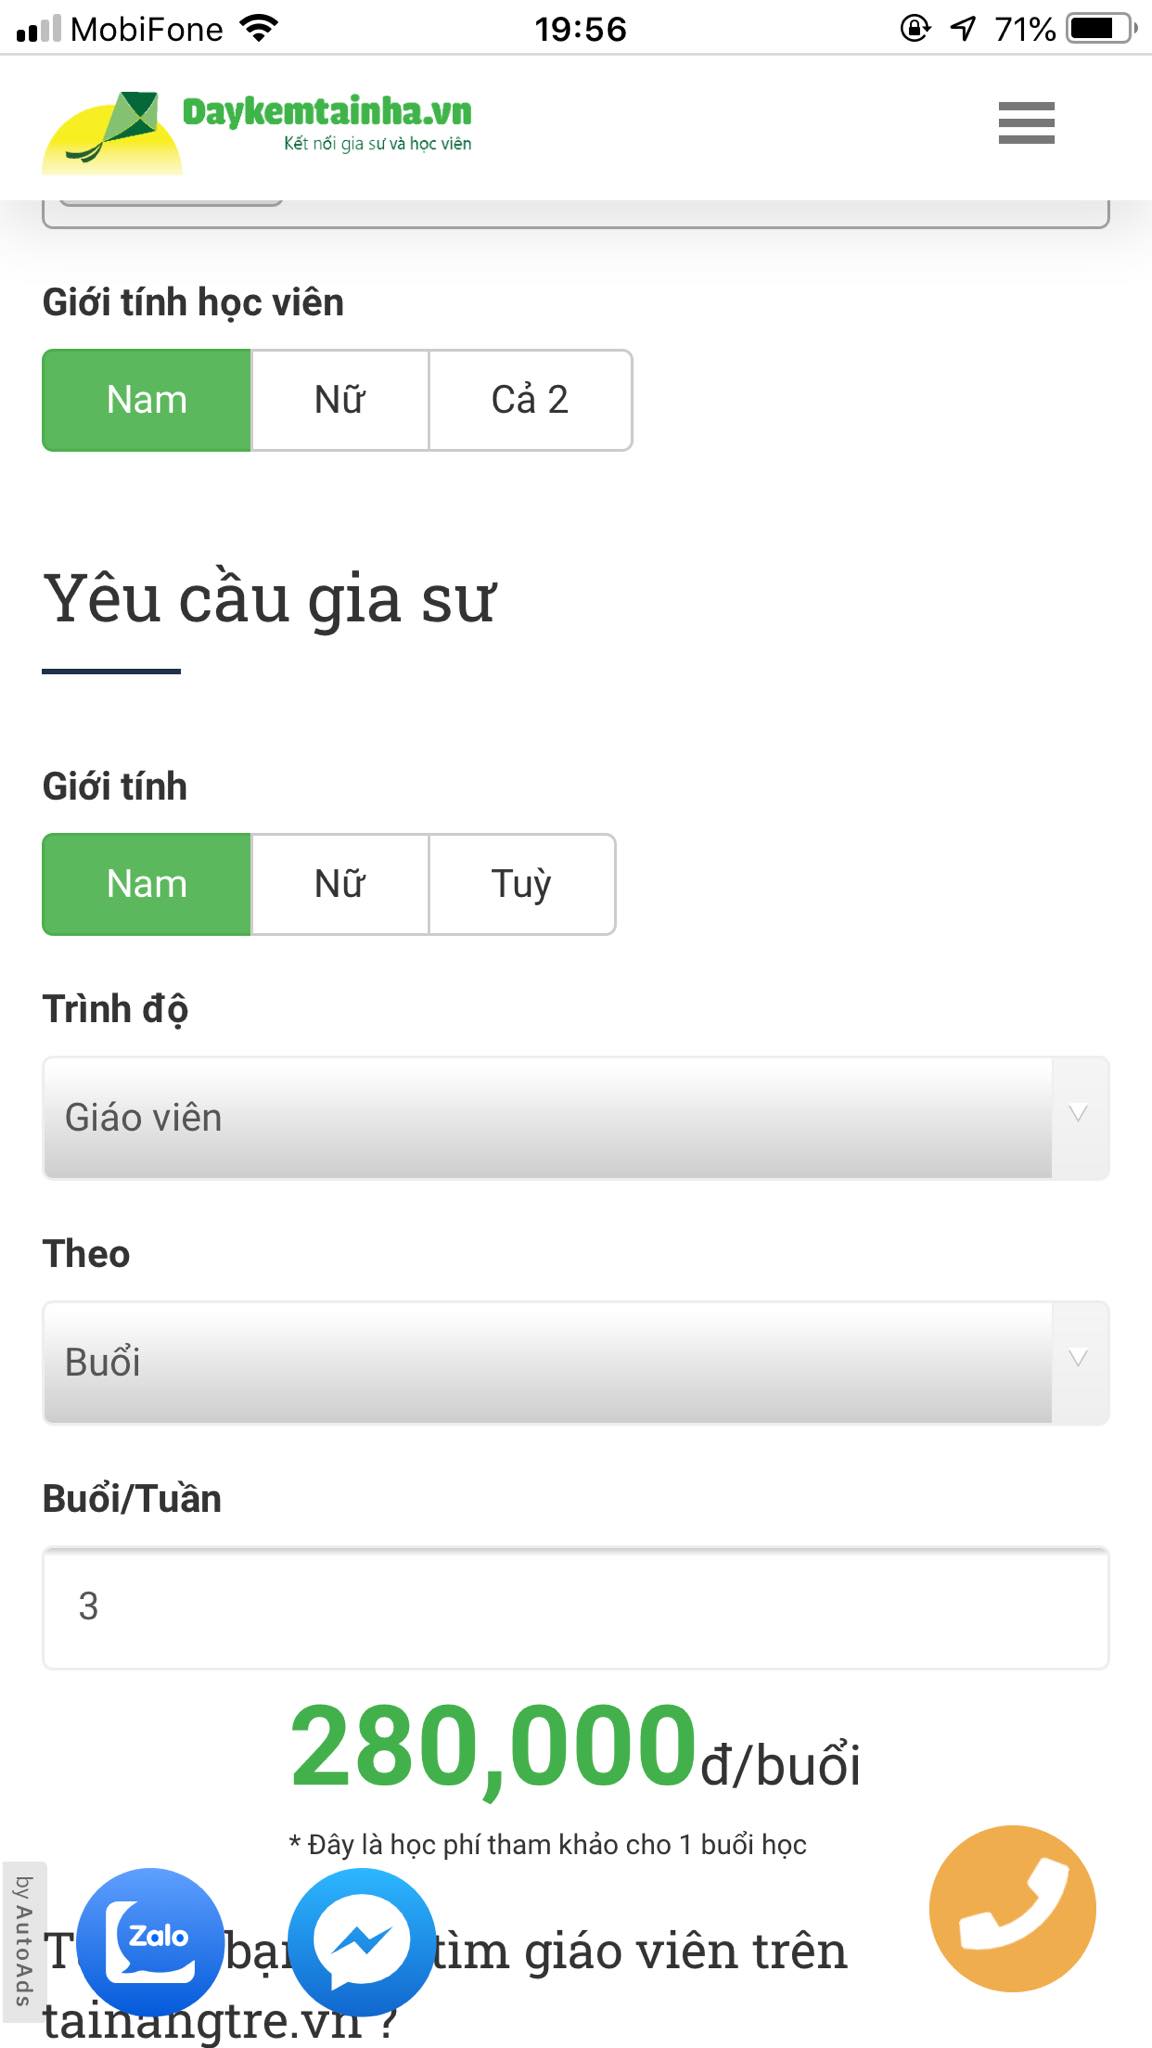Tap the by AutoAds label
This screenshot has height=2048, width=1152.
[x=23, y=1940]
